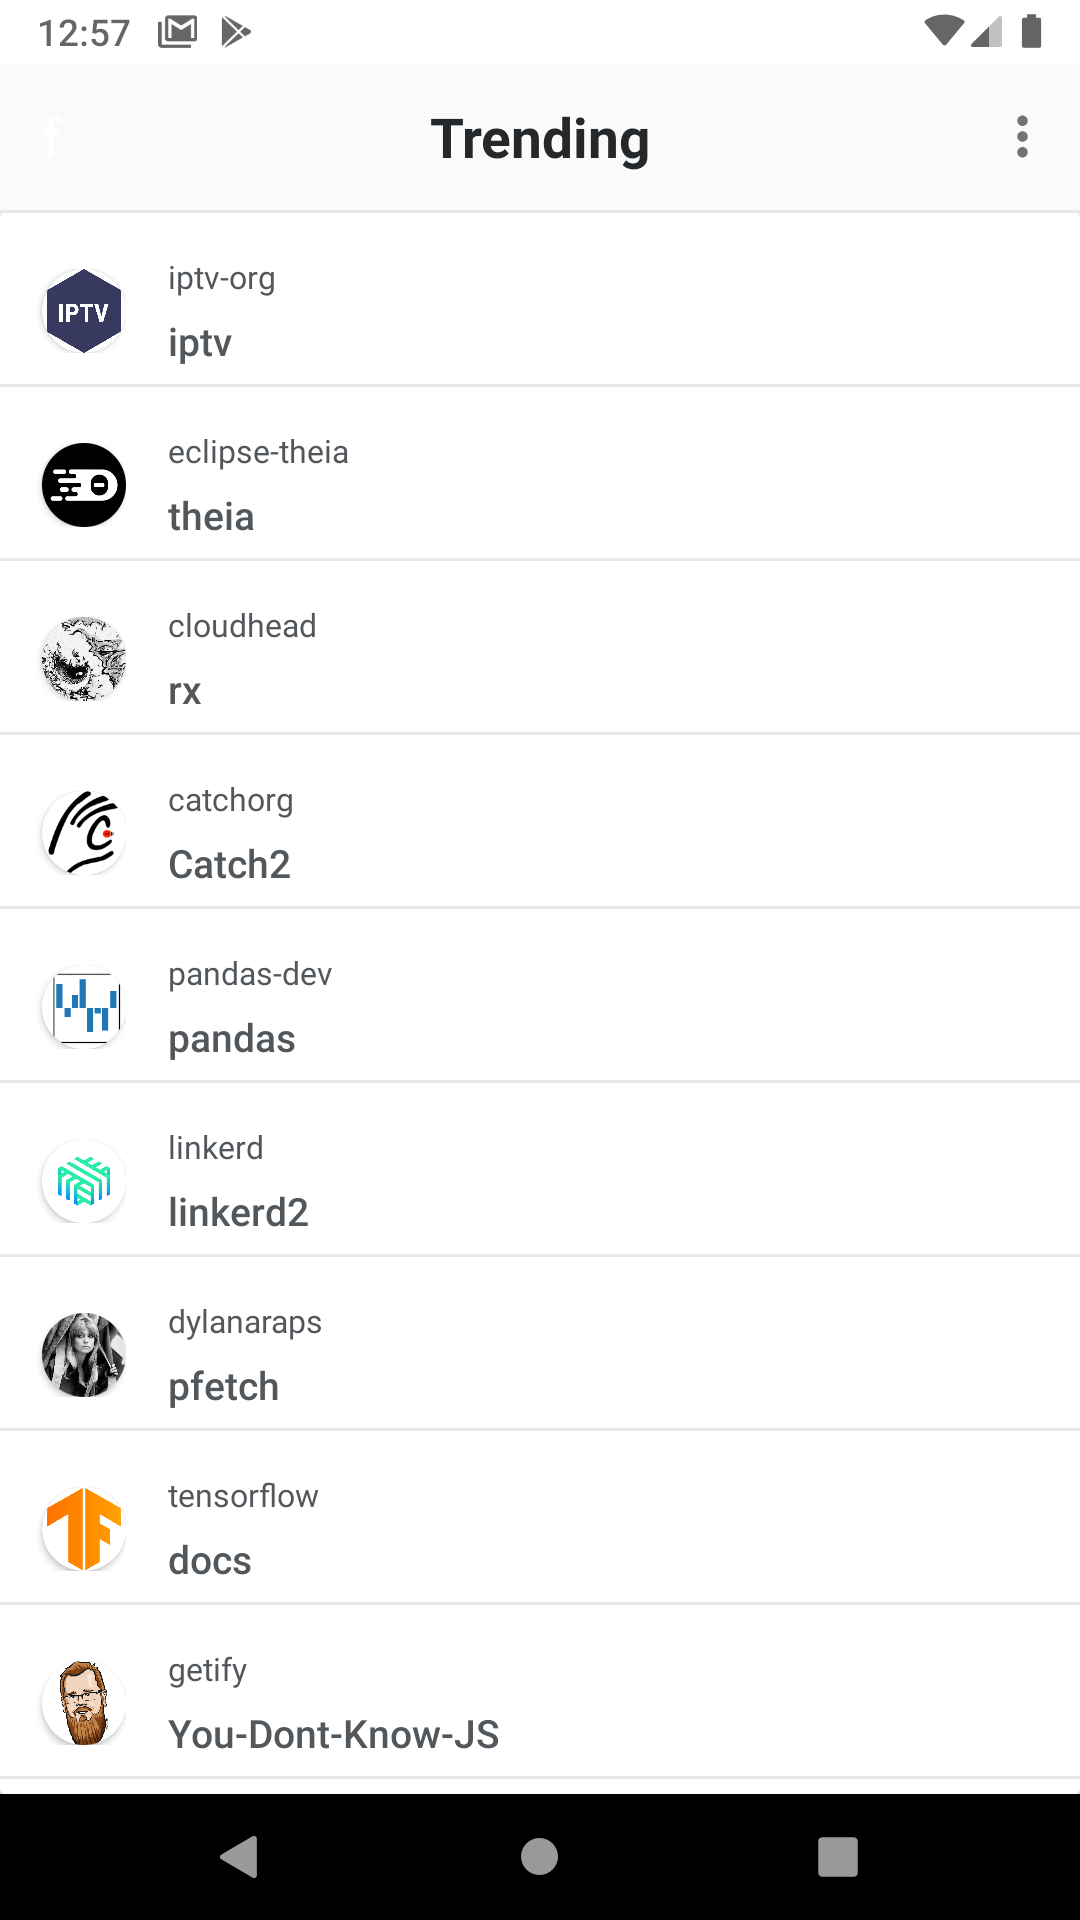
Task: Select the cloudhead avatar icon
Action: (x=83, y=658)
